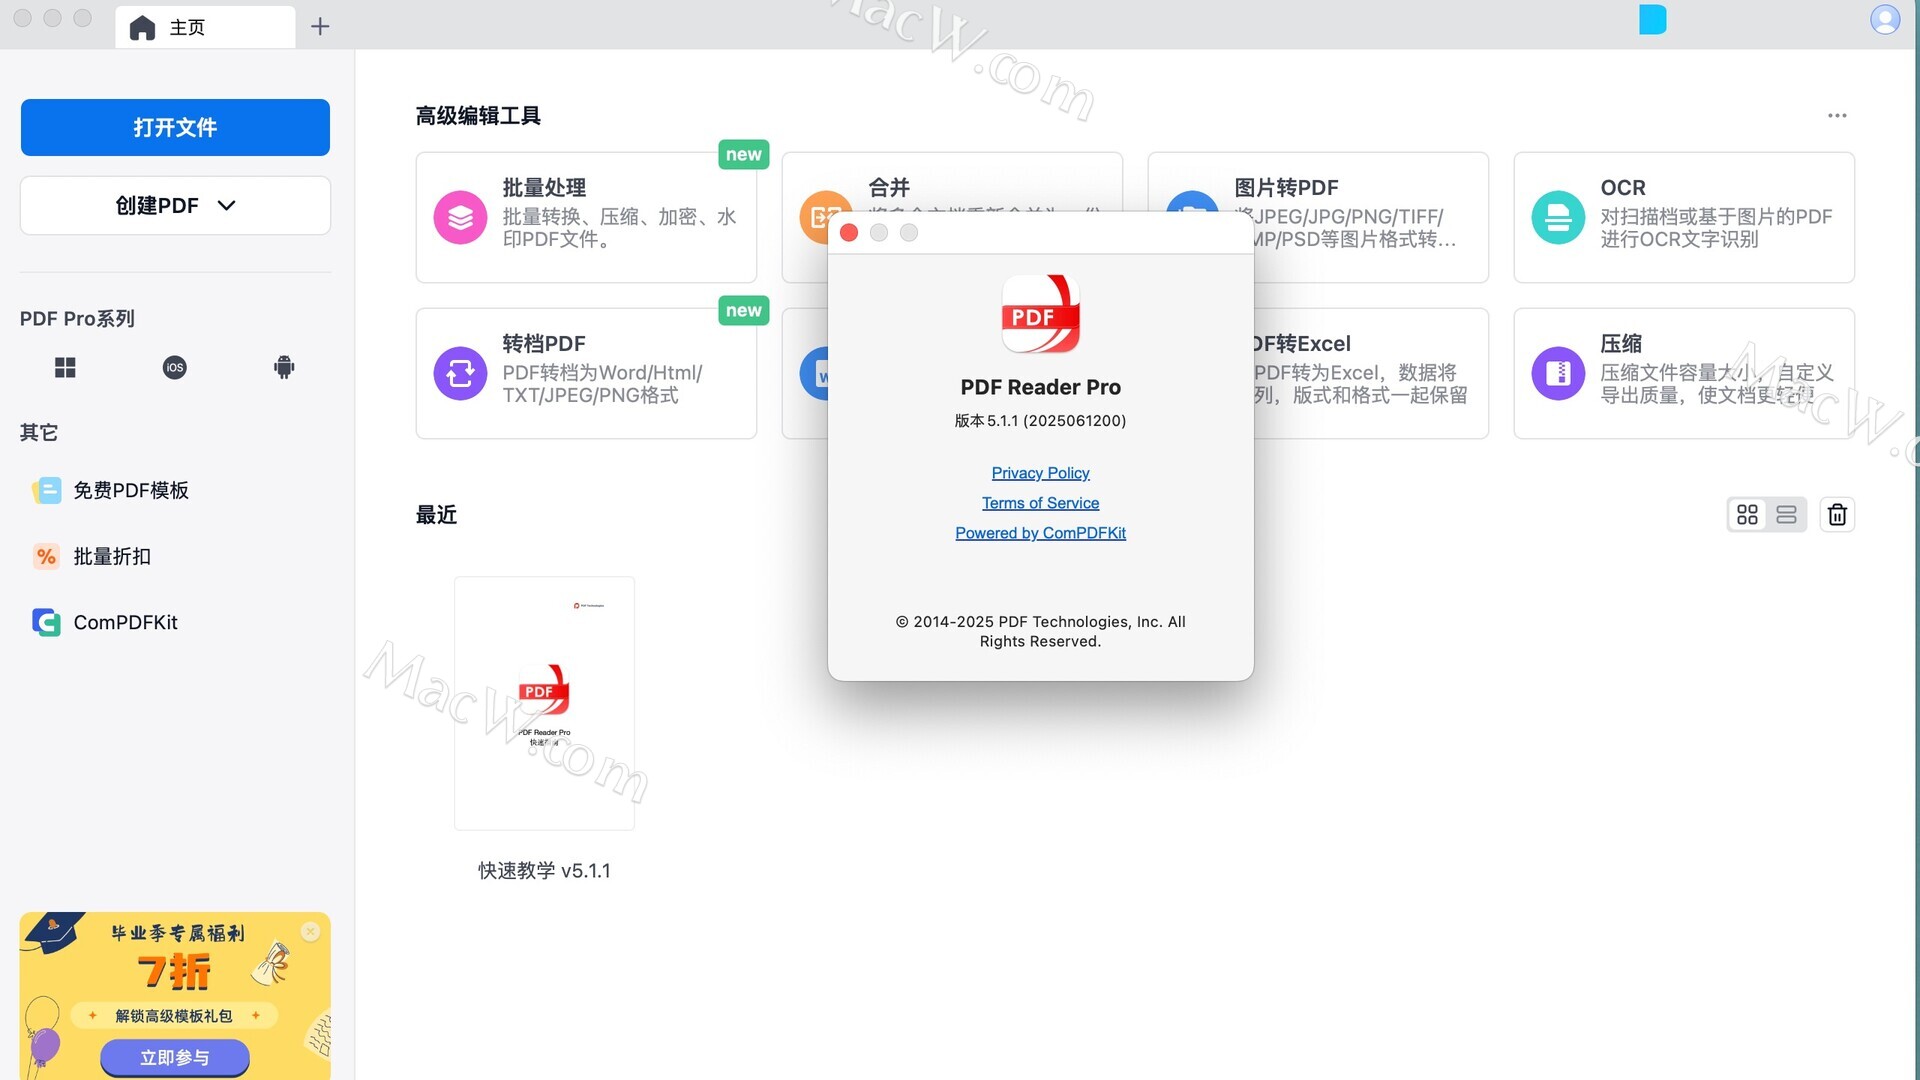Open the ComPDFKit sidebar item label
Viewport: 1920px width, 1080px height.
click(125, 622)
